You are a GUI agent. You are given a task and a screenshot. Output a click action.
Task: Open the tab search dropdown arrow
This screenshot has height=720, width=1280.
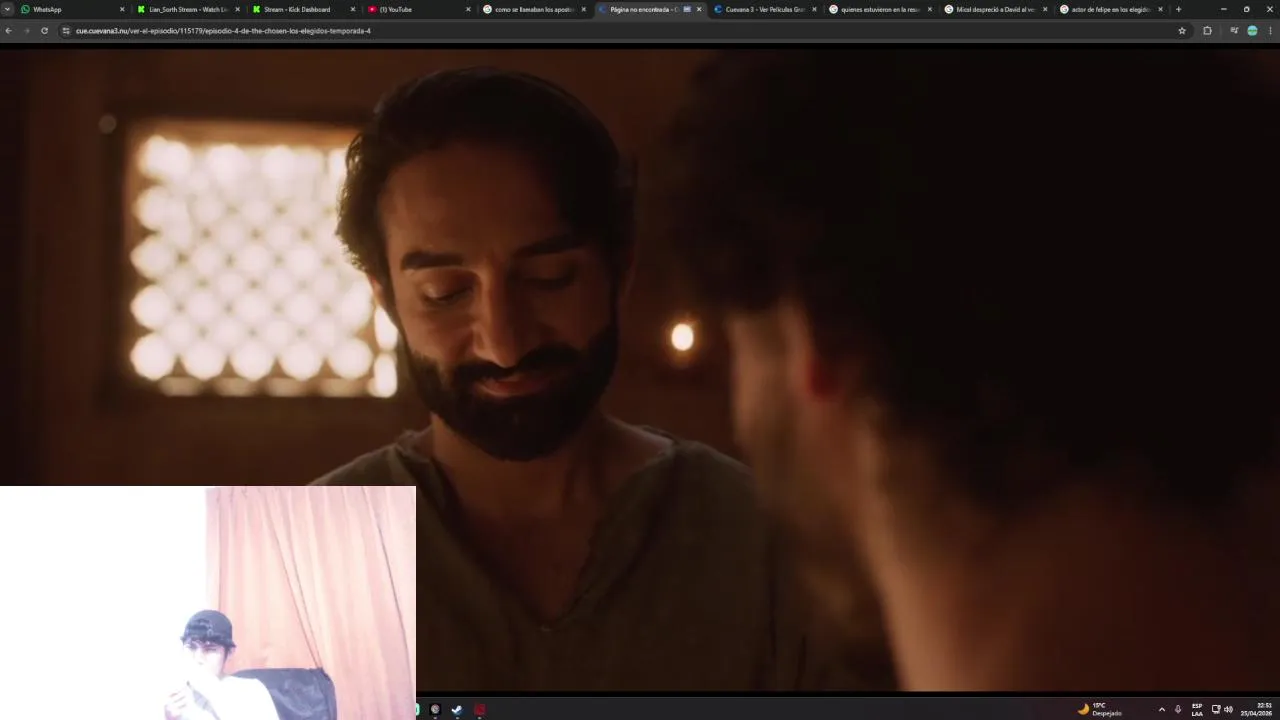7,9
